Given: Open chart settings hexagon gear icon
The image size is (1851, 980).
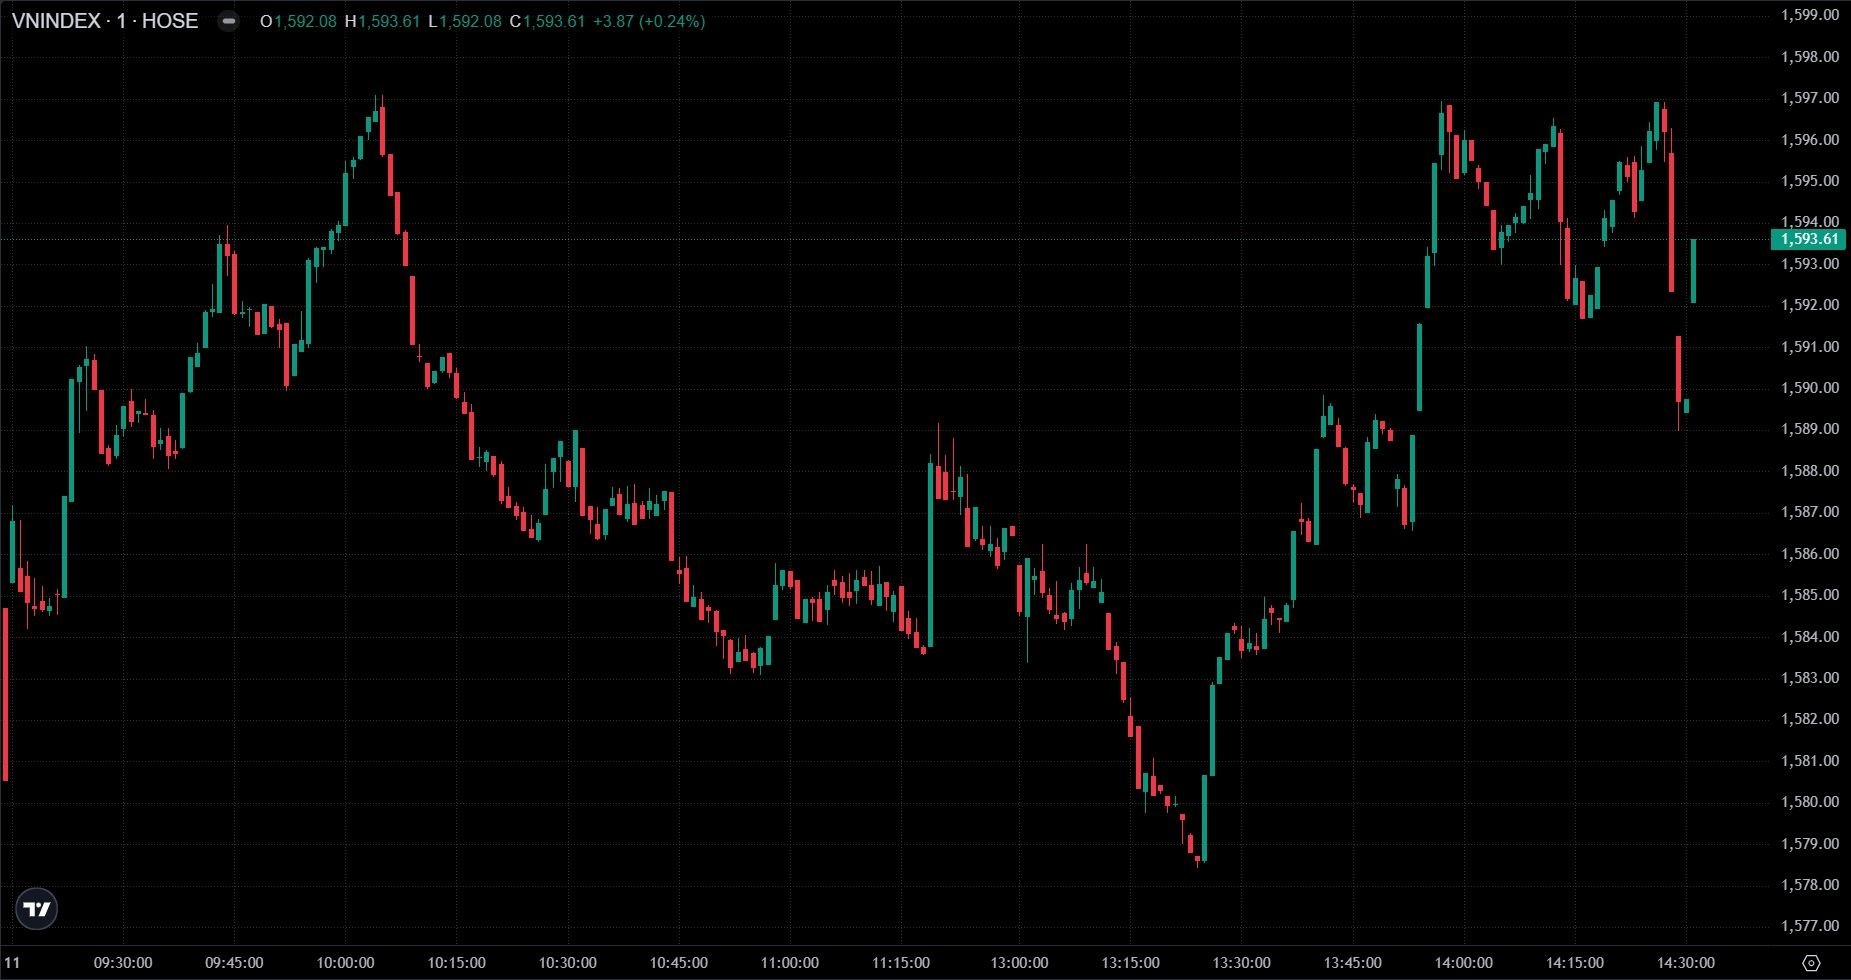Looking at the screenshot, I should [x=1811, y=963].
